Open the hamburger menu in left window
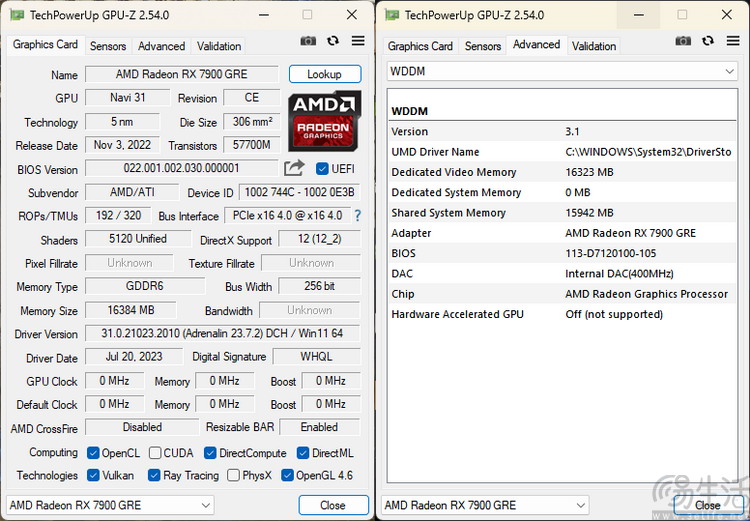This screenshot has height=521, width=750. coord(358,42)
